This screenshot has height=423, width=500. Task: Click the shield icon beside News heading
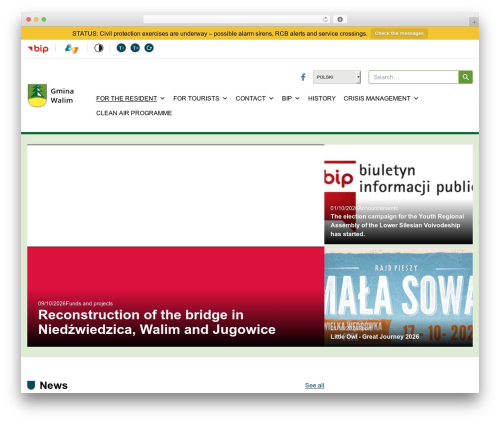tap(31, 385)
